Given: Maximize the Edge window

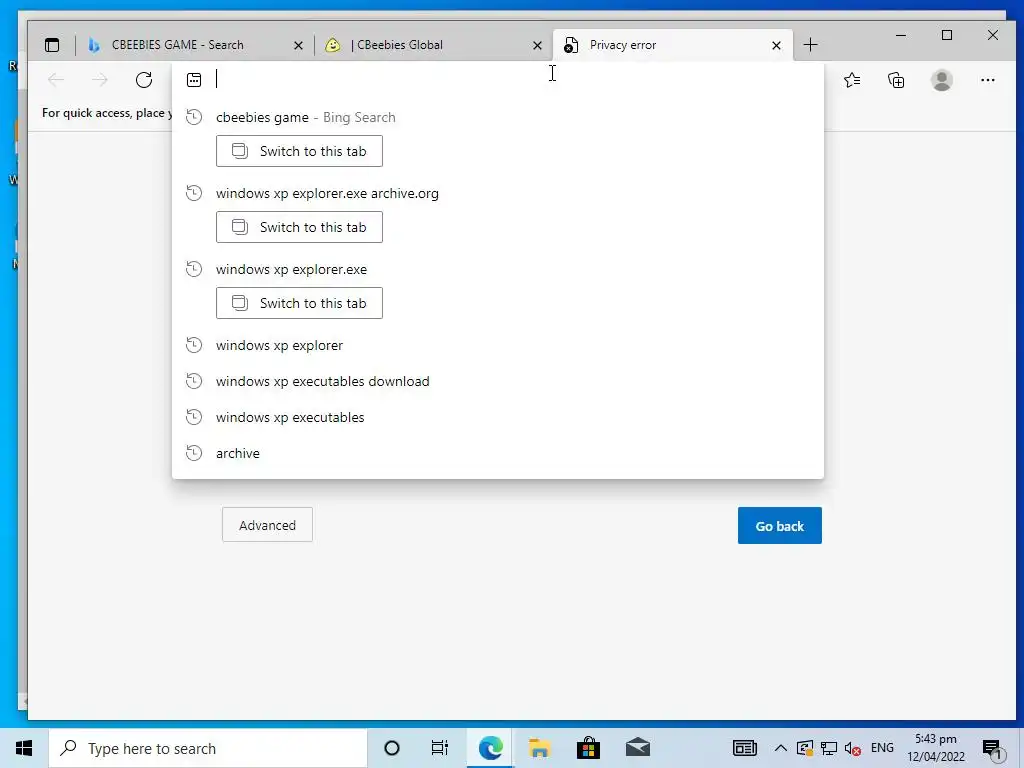Looking at the screenshot, I should [x=947, y=35].
